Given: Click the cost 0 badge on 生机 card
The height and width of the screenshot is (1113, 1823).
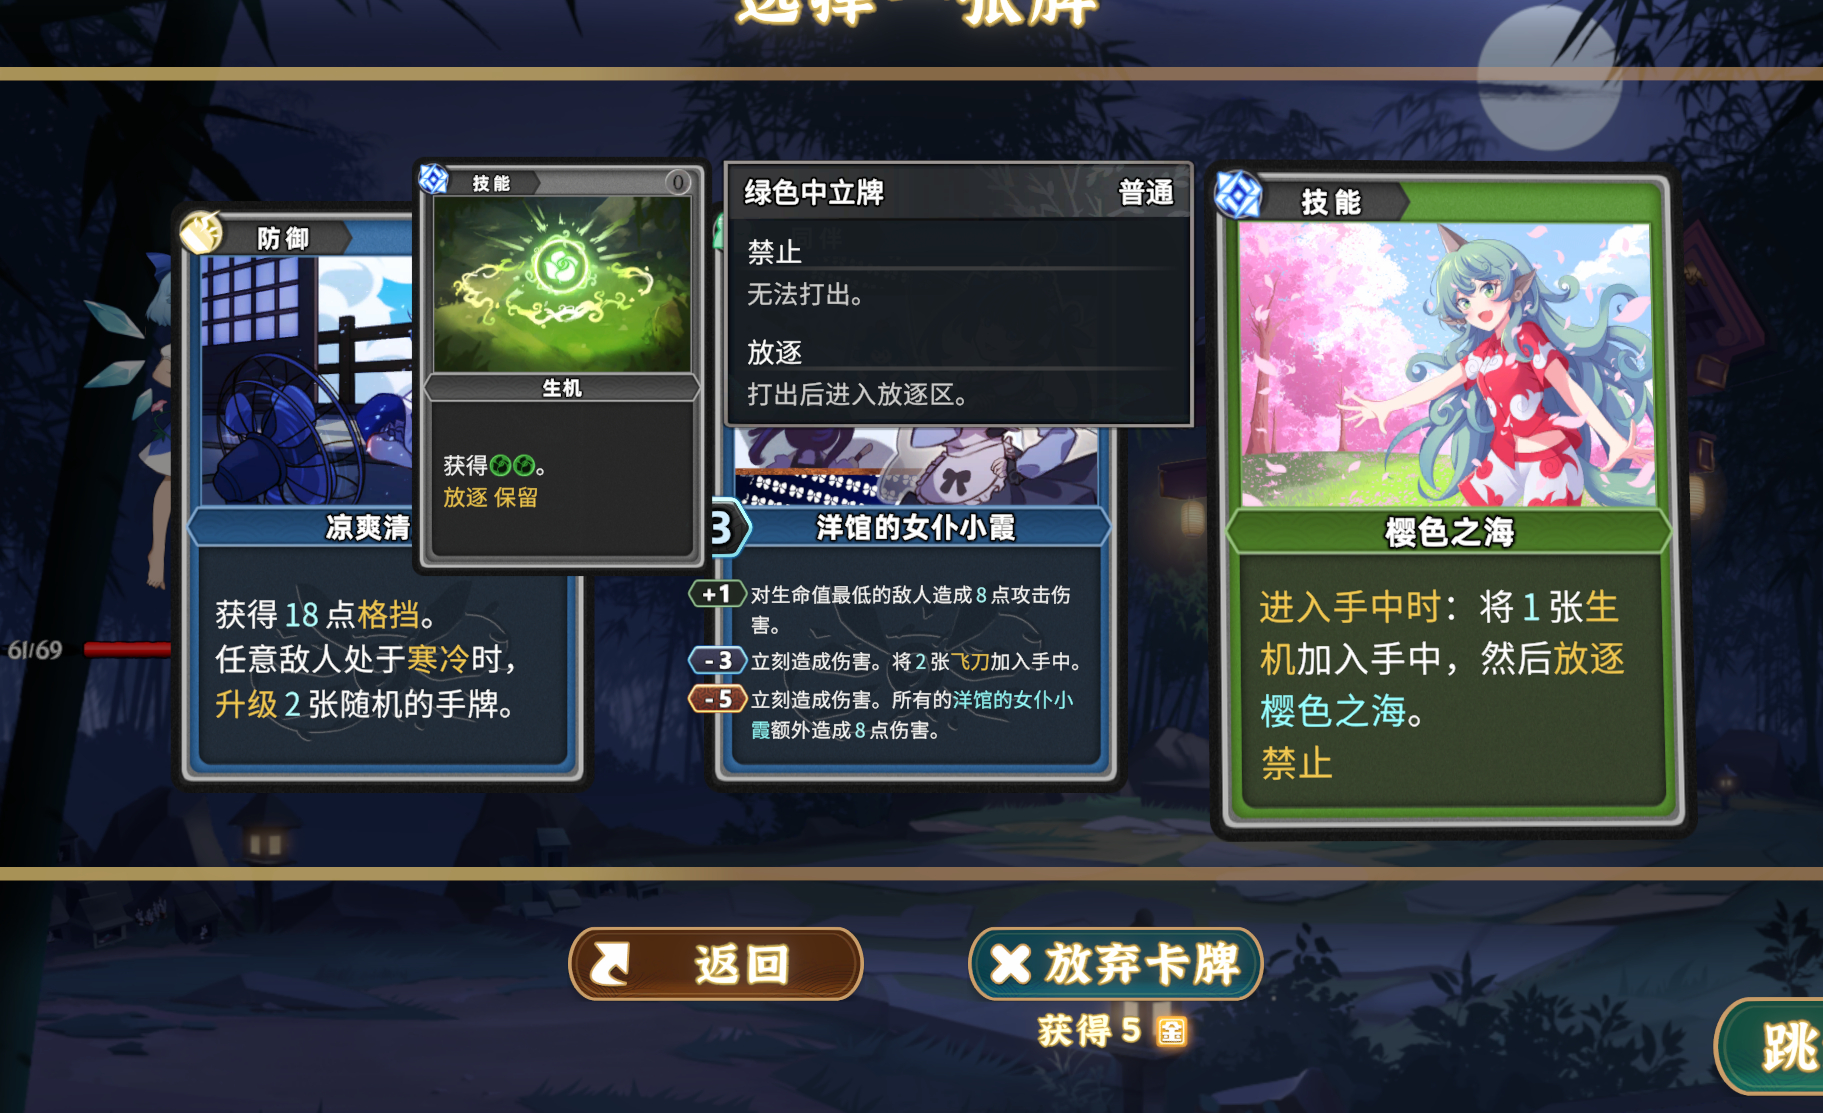Looking at the screenshot, I should click(x=678, y=182).
